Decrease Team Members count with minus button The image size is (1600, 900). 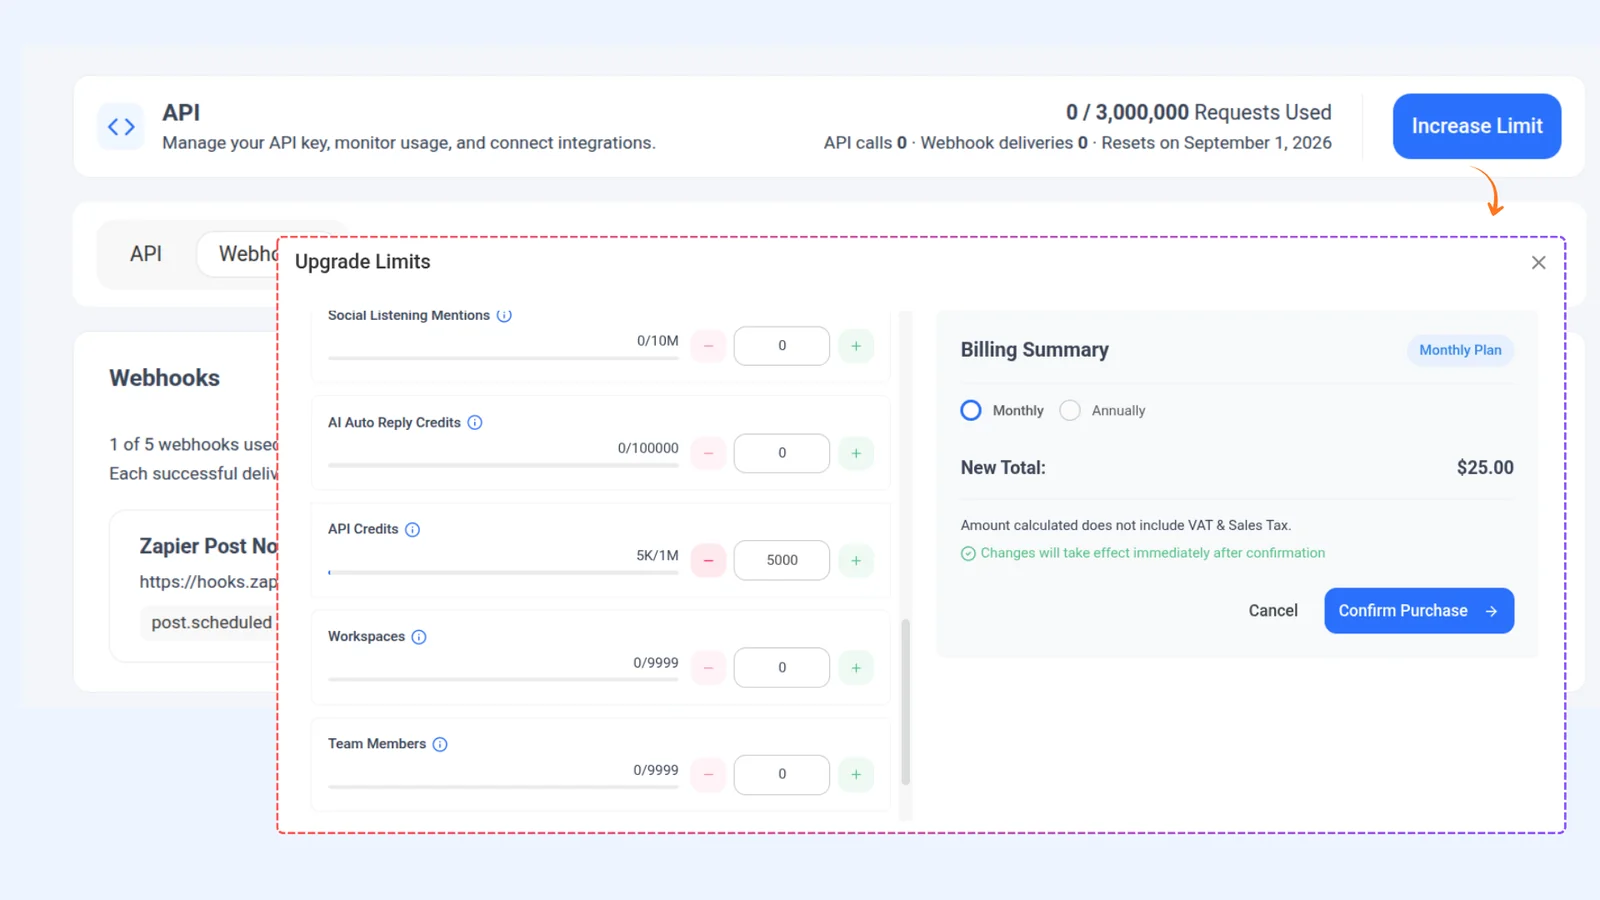(x=708, y=774)
